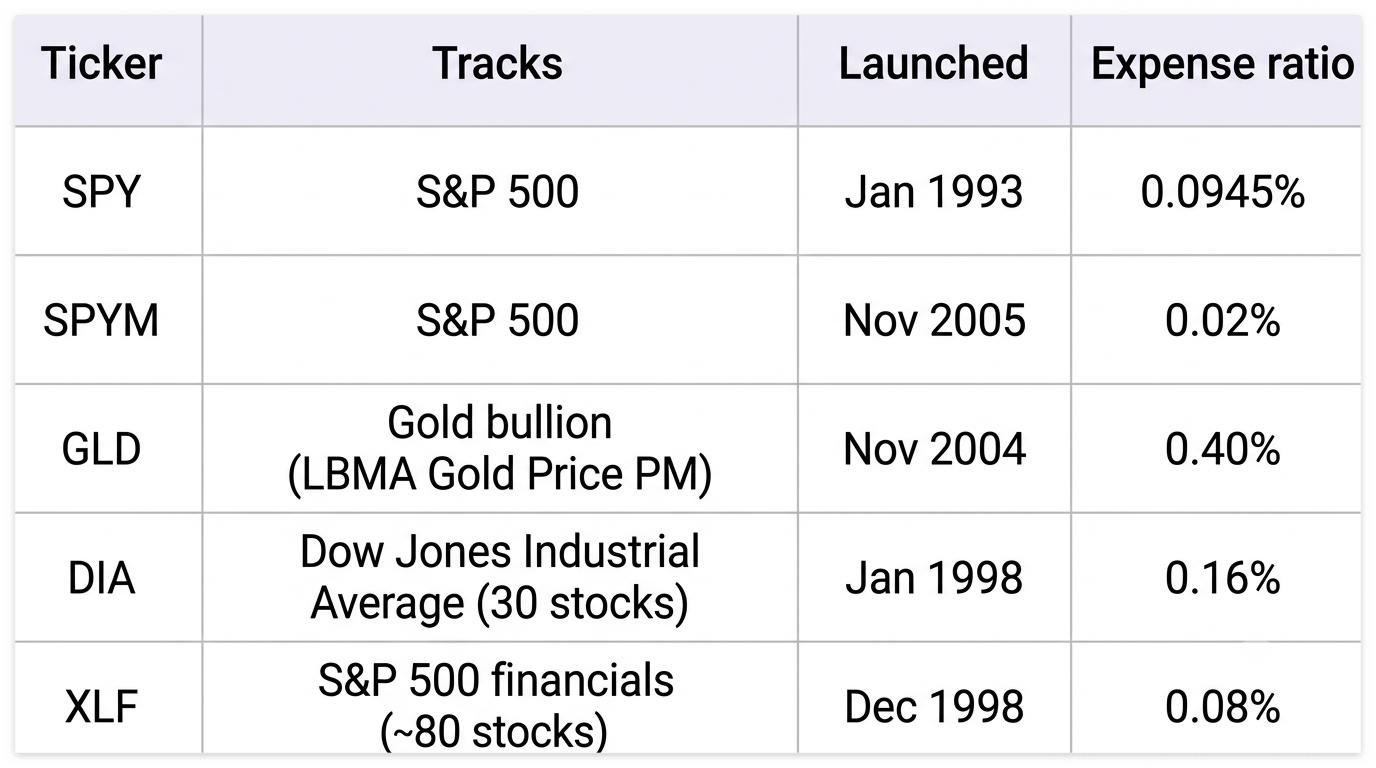Click the 0.16% expense ratio cell
Image resolution: width=1376 pixels, height=768 pixels.
coord(1222,578)
